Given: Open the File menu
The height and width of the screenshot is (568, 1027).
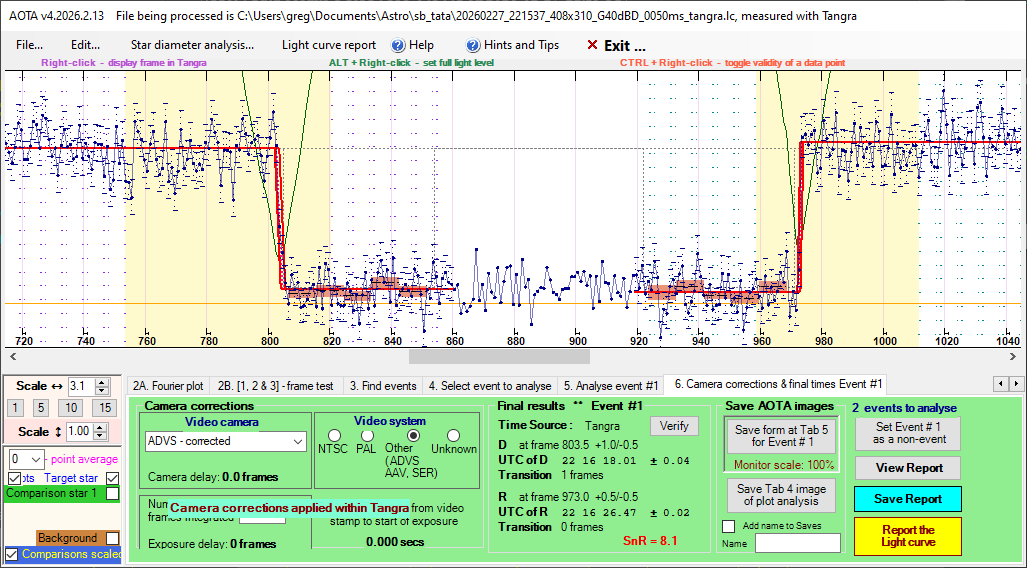Looking at the screenshot, I should [x=29, y=45].
